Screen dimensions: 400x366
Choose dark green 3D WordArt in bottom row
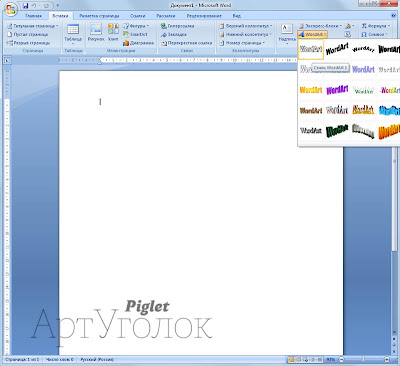click(x=337, y=131)
